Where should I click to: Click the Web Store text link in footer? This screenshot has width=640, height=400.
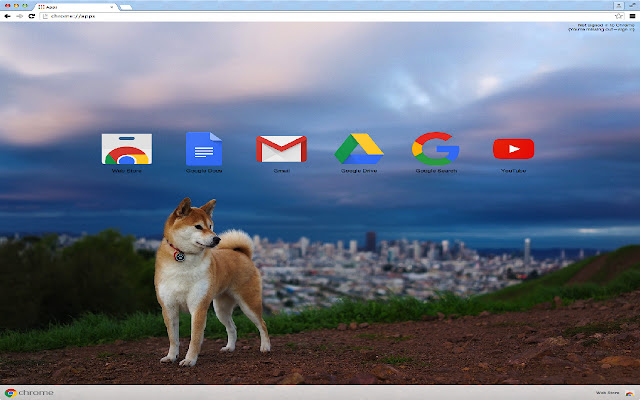tap(607, 393)
